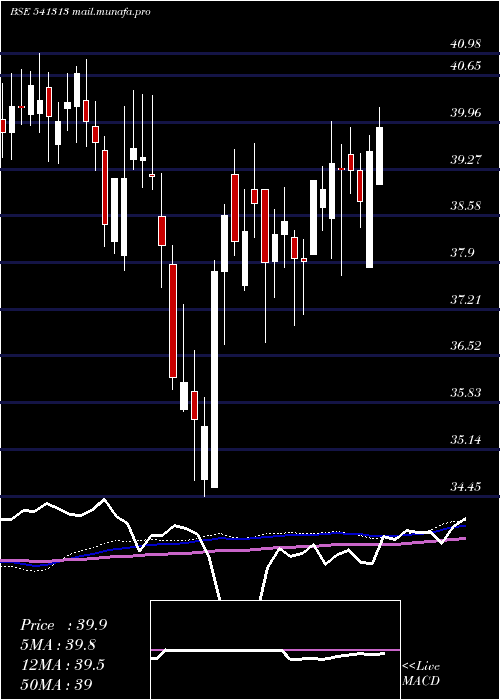
Task: Click the 35.14 price axis label
Action: [x=466, y=440]
